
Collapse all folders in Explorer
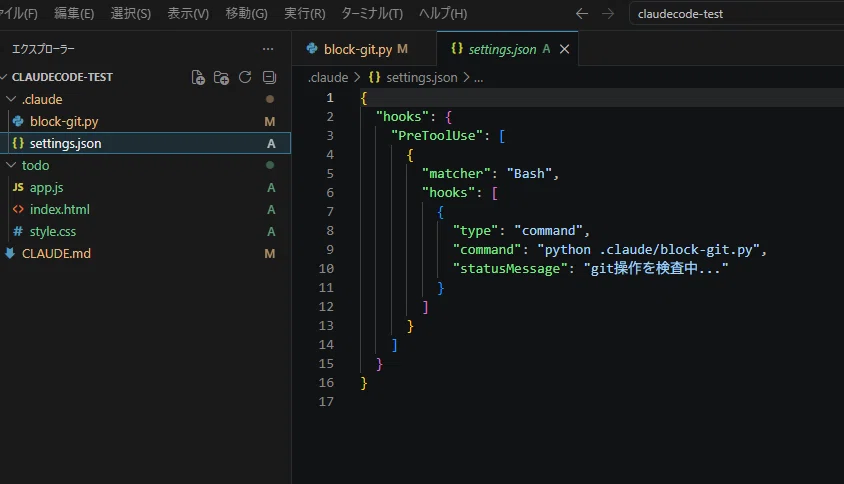pyautogui.click(x=269, y=78)
